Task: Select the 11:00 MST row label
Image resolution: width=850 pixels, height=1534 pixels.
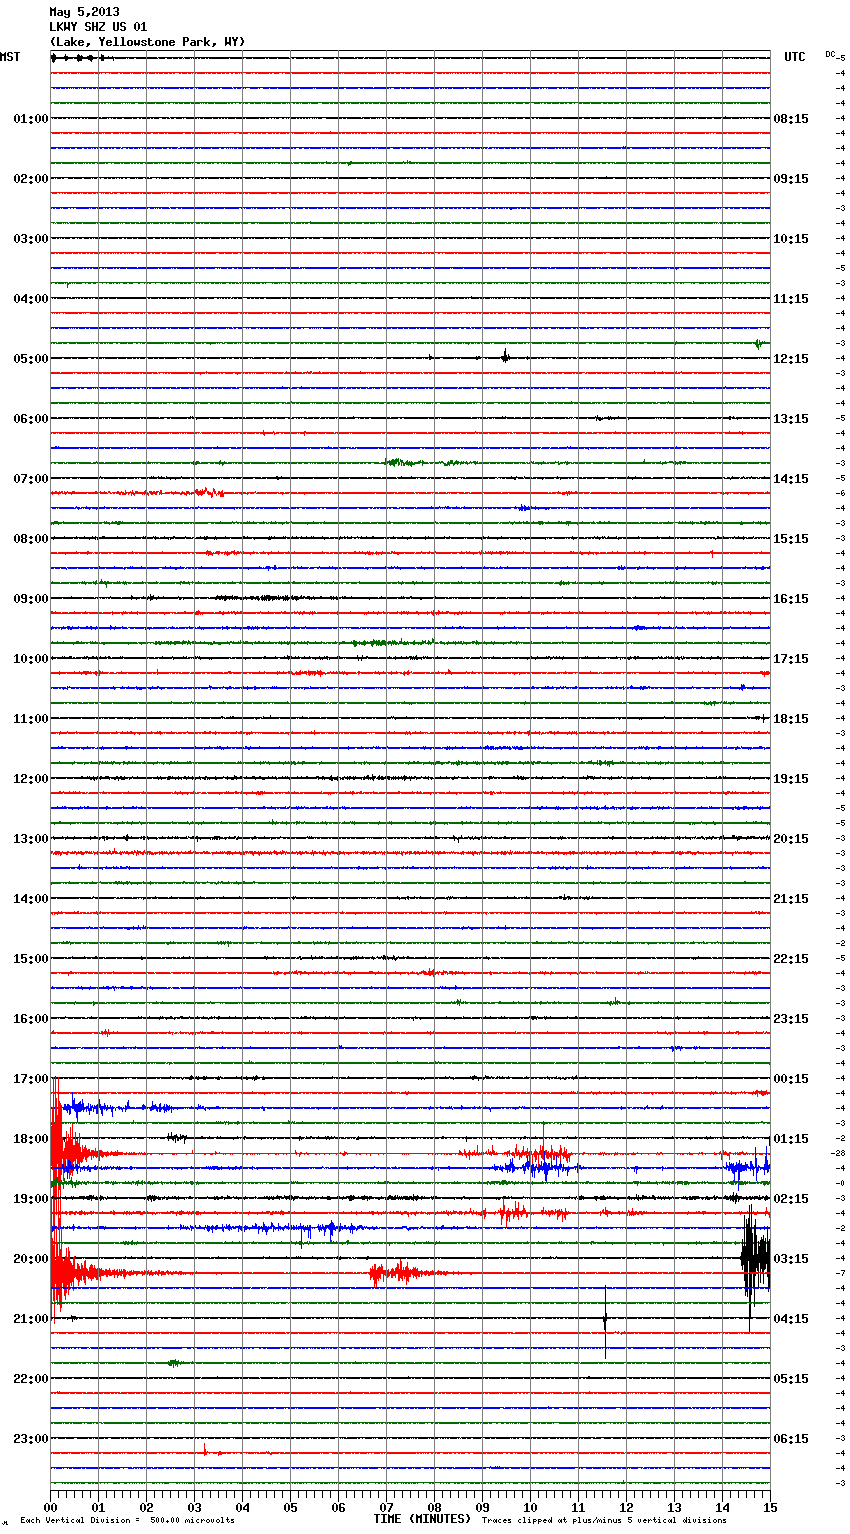Action: [x=31, y=719]
